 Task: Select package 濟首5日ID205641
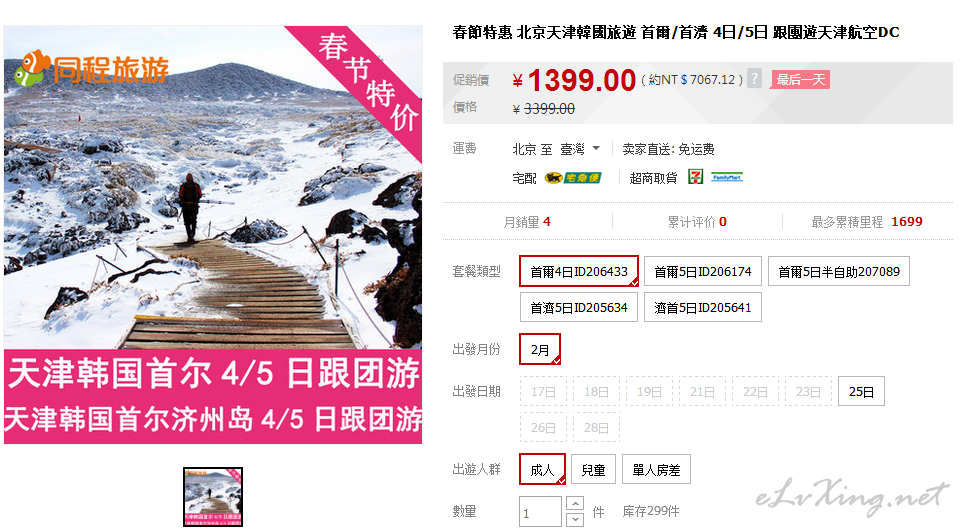tap(703, 307)
